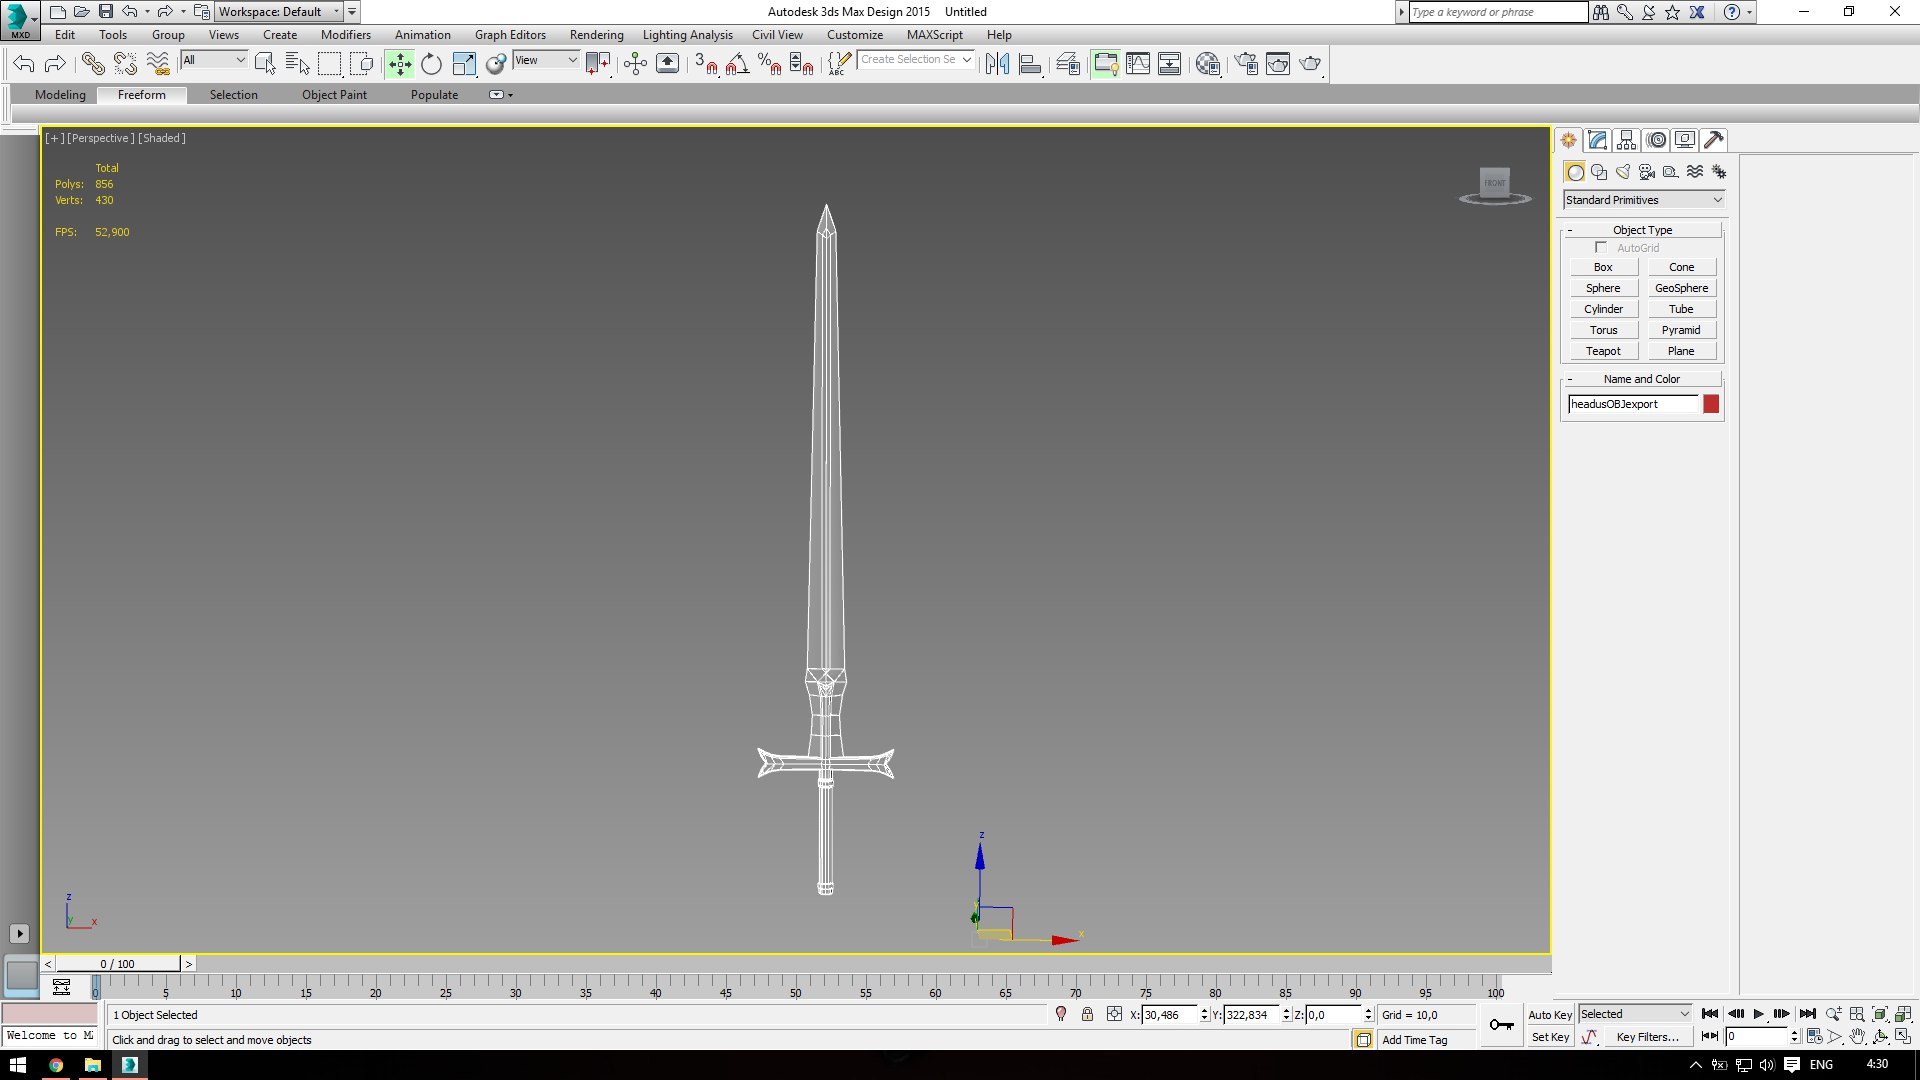
Task: Click the time slider 0 / 100 handle
Action: pyautogui.click(x=118, y=964)
